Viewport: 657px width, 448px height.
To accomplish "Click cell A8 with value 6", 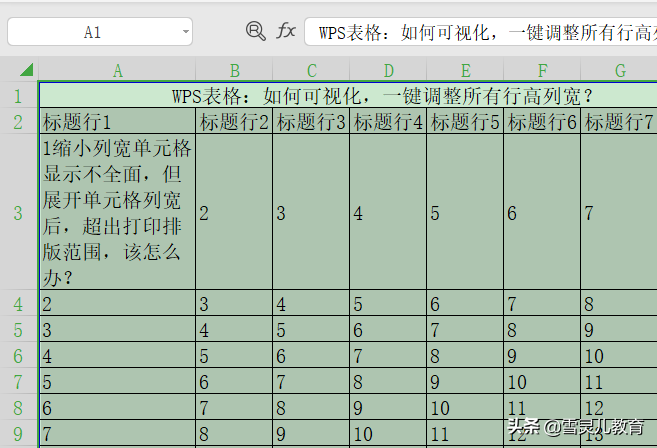I will tap(118, 407).
